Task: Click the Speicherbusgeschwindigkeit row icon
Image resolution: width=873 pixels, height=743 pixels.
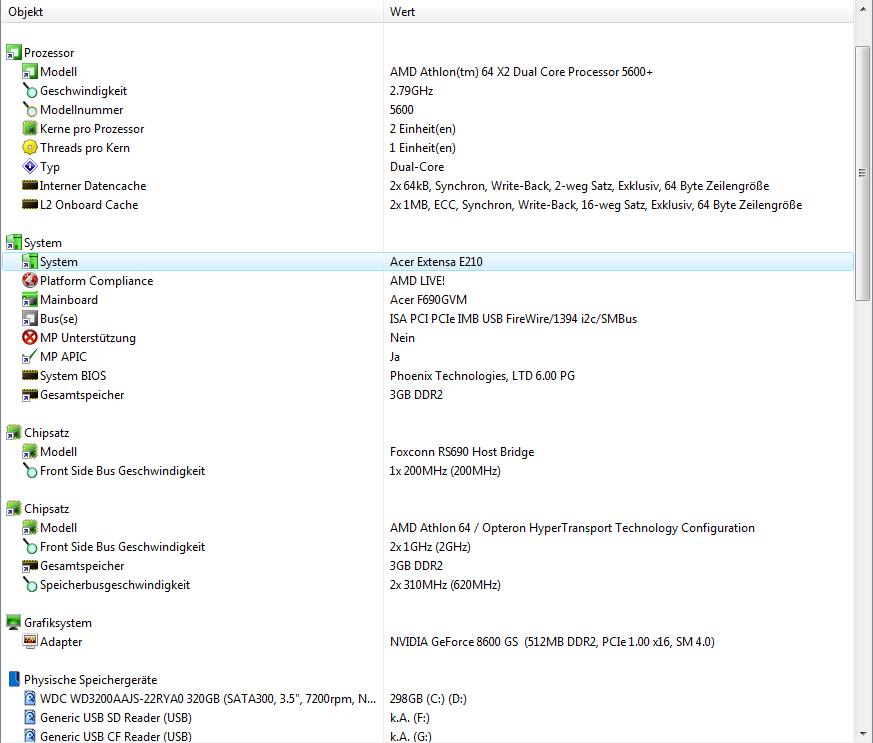Action: pyautogui.click(x=30, y=584)
